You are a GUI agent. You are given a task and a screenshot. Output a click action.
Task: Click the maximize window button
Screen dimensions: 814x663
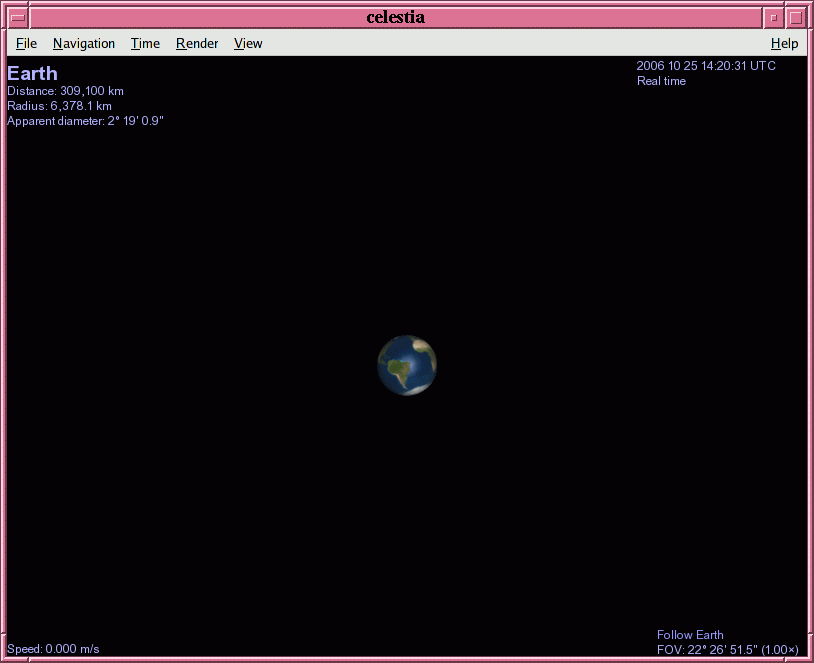(x=795, y=17)
